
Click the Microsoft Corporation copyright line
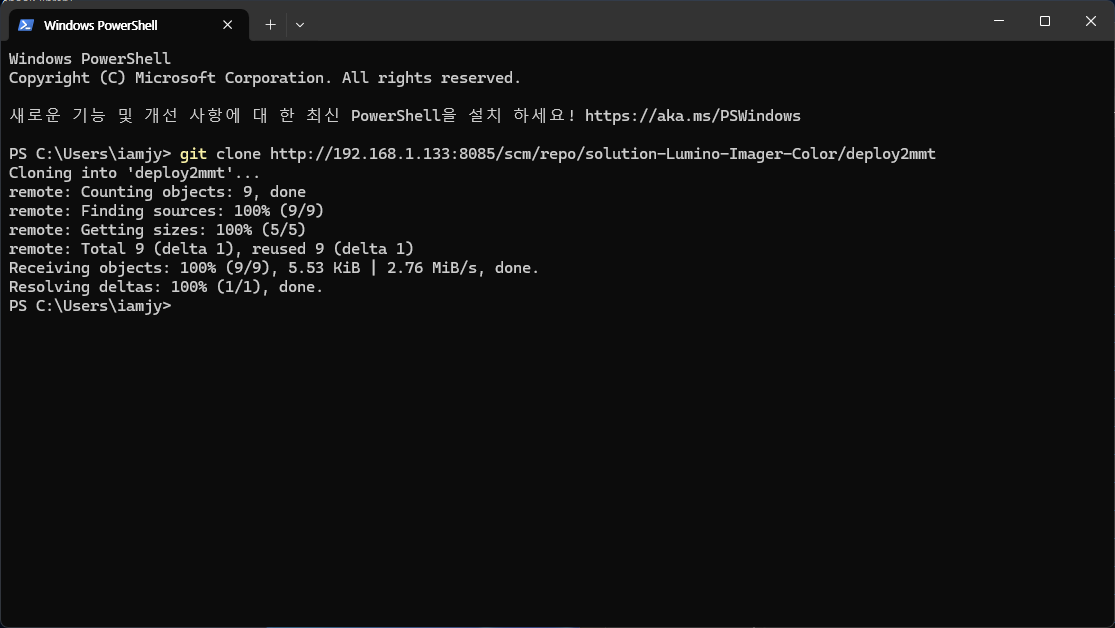[x=265, y=78]
